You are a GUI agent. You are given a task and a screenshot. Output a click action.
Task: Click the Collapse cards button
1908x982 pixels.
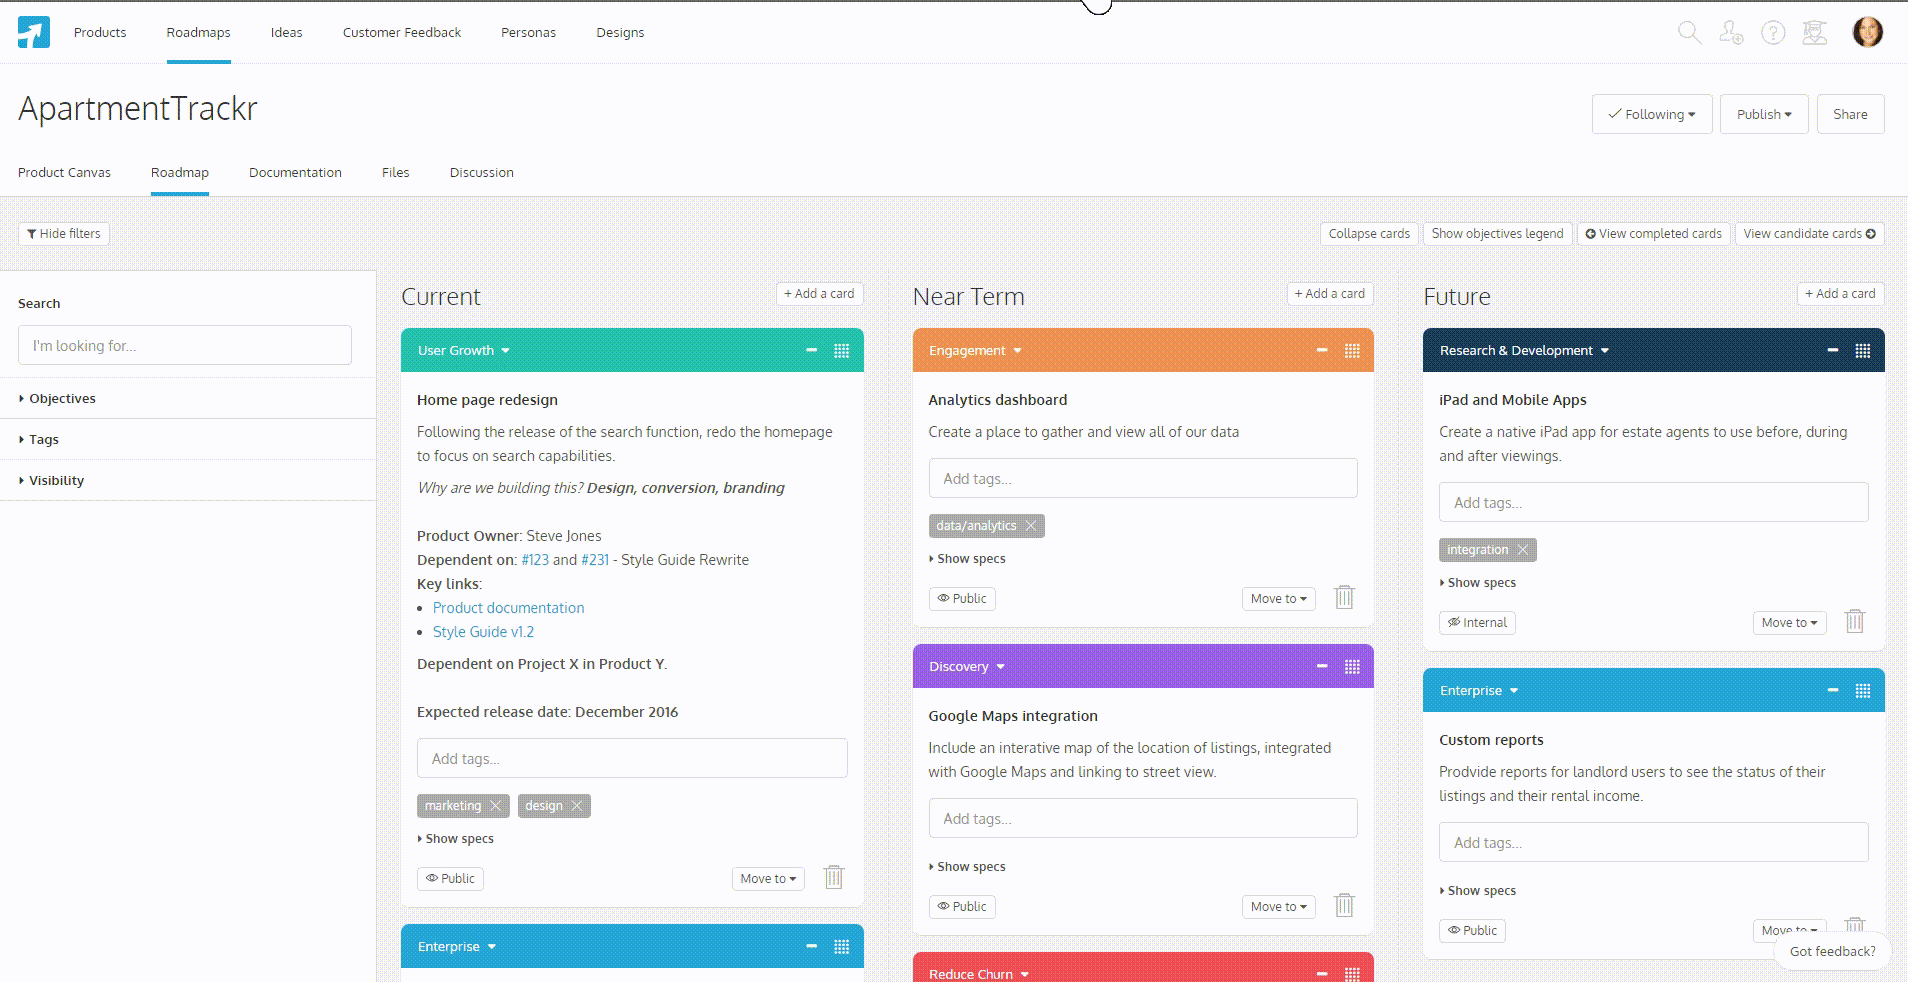1368,234
